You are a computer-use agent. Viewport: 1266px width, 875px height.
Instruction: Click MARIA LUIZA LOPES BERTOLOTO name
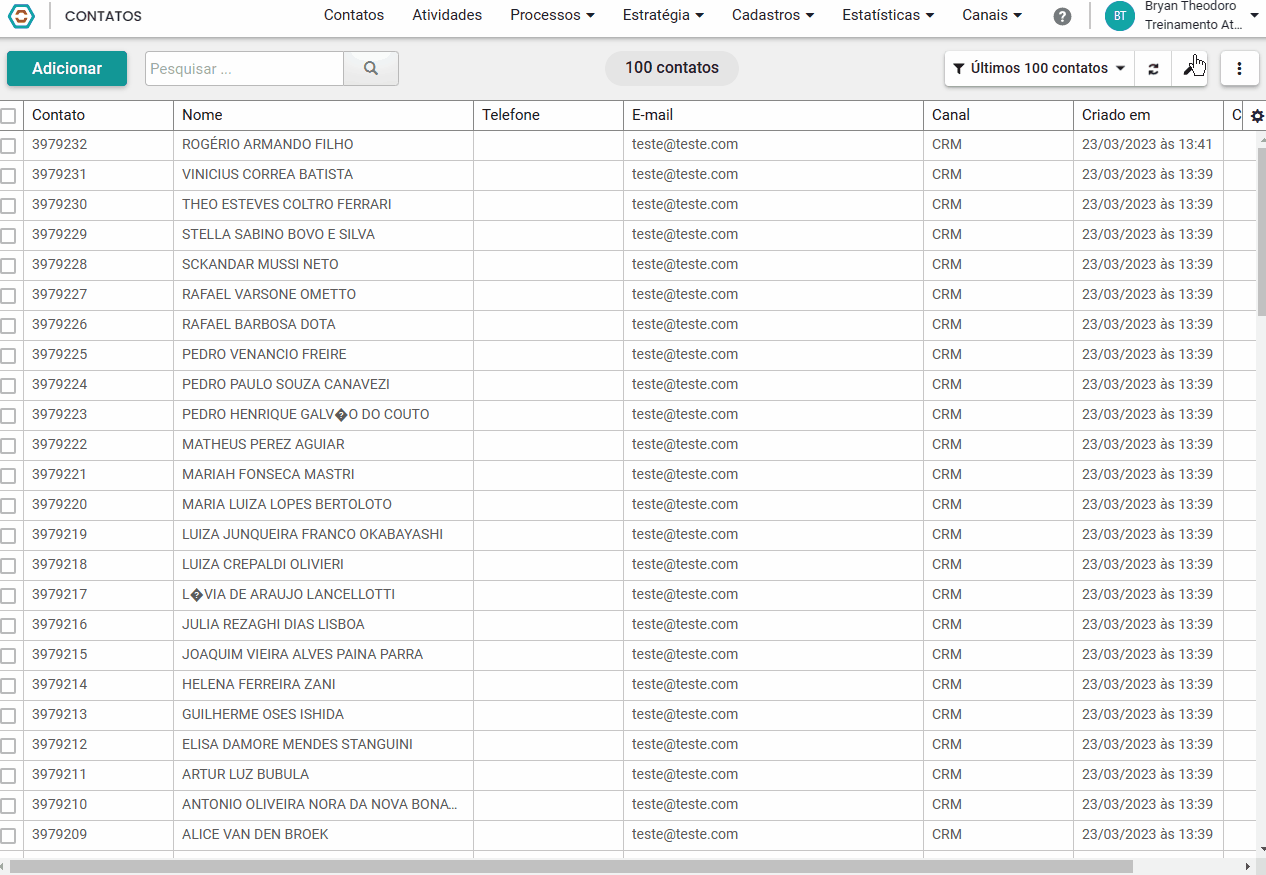coord(287,504)
